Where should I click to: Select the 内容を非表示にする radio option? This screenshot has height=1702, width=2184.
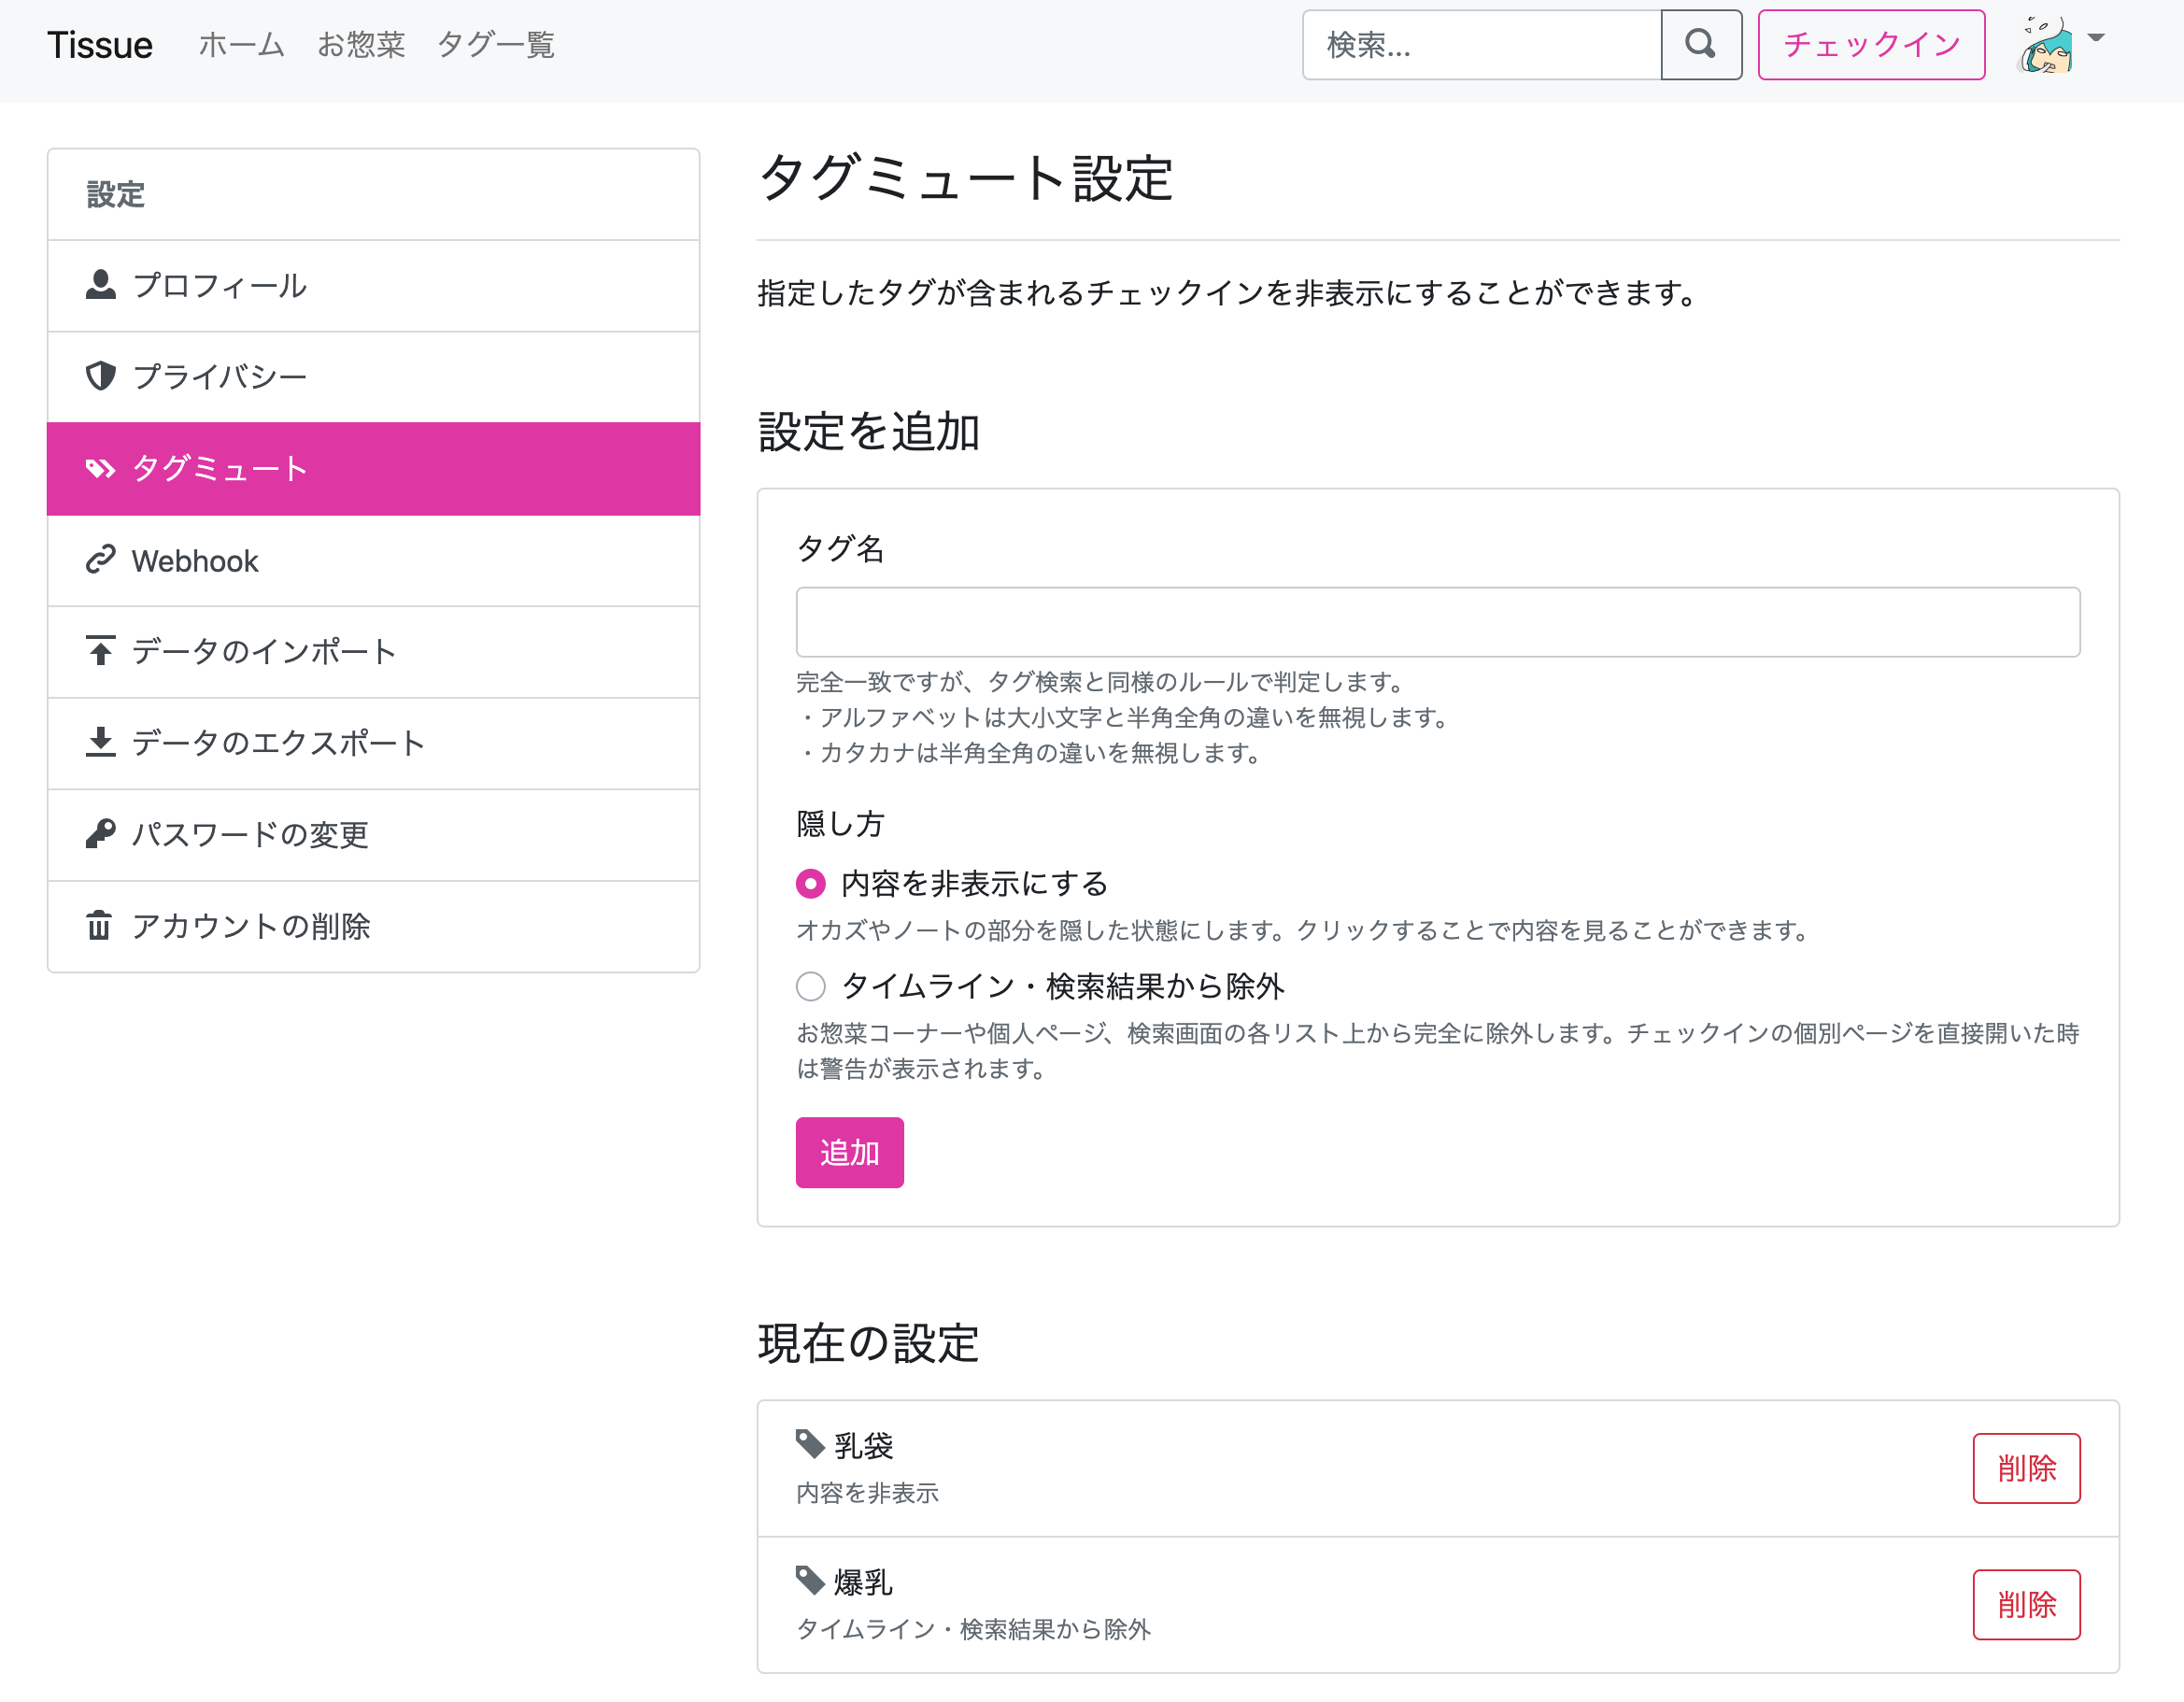pos(810,884)
